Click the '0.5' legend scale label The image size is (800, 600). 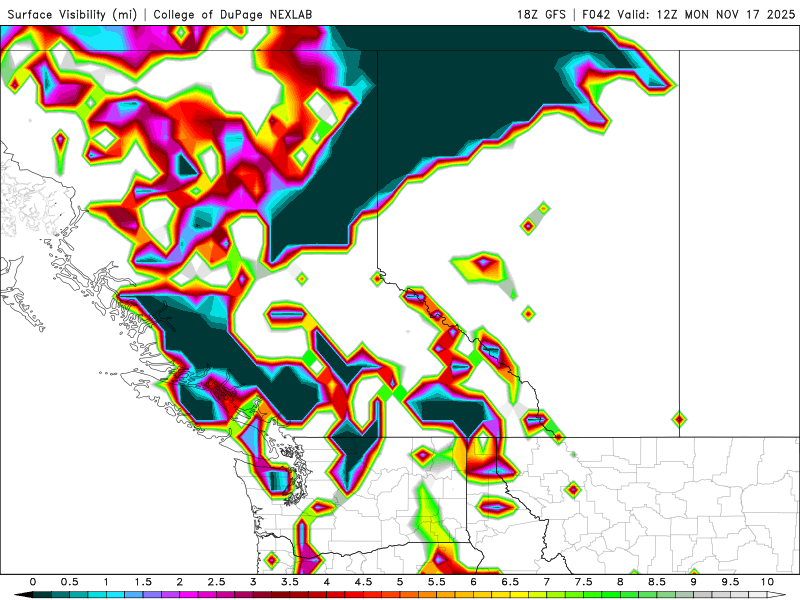pyautogui.click(x=69, y=582)
